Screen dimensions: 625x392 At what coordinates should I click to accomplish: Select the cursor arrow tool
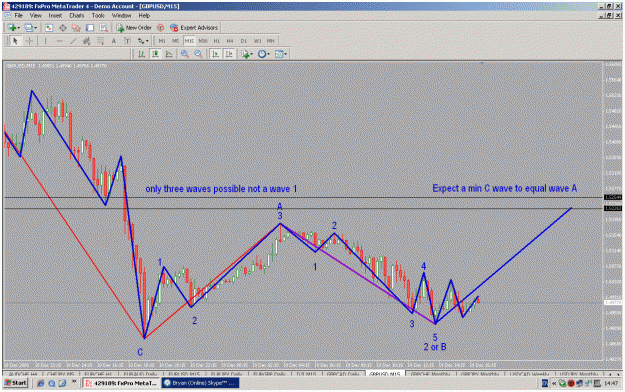coord(16,41)
